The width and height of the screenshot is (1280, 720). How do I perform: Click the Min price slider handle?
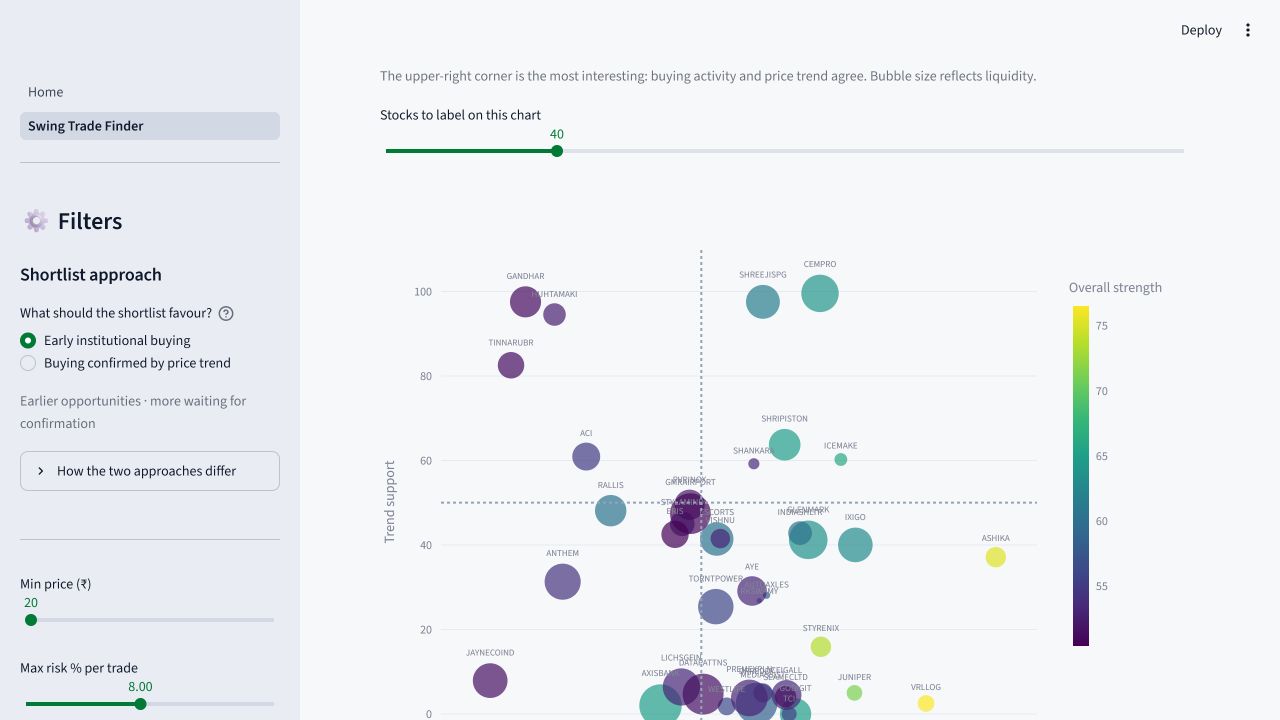coord(31,620)
